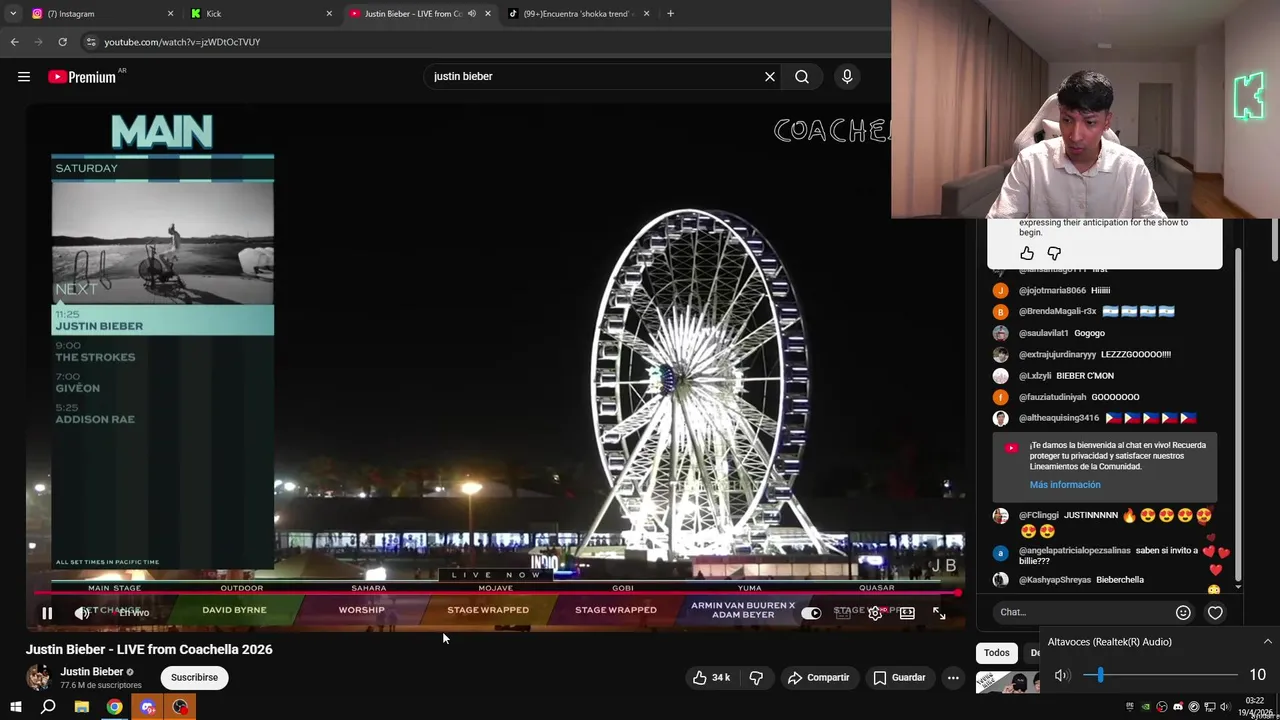Open the tab search dropdown arrow
The image size is (1280, 720).
tap(12, 14)
